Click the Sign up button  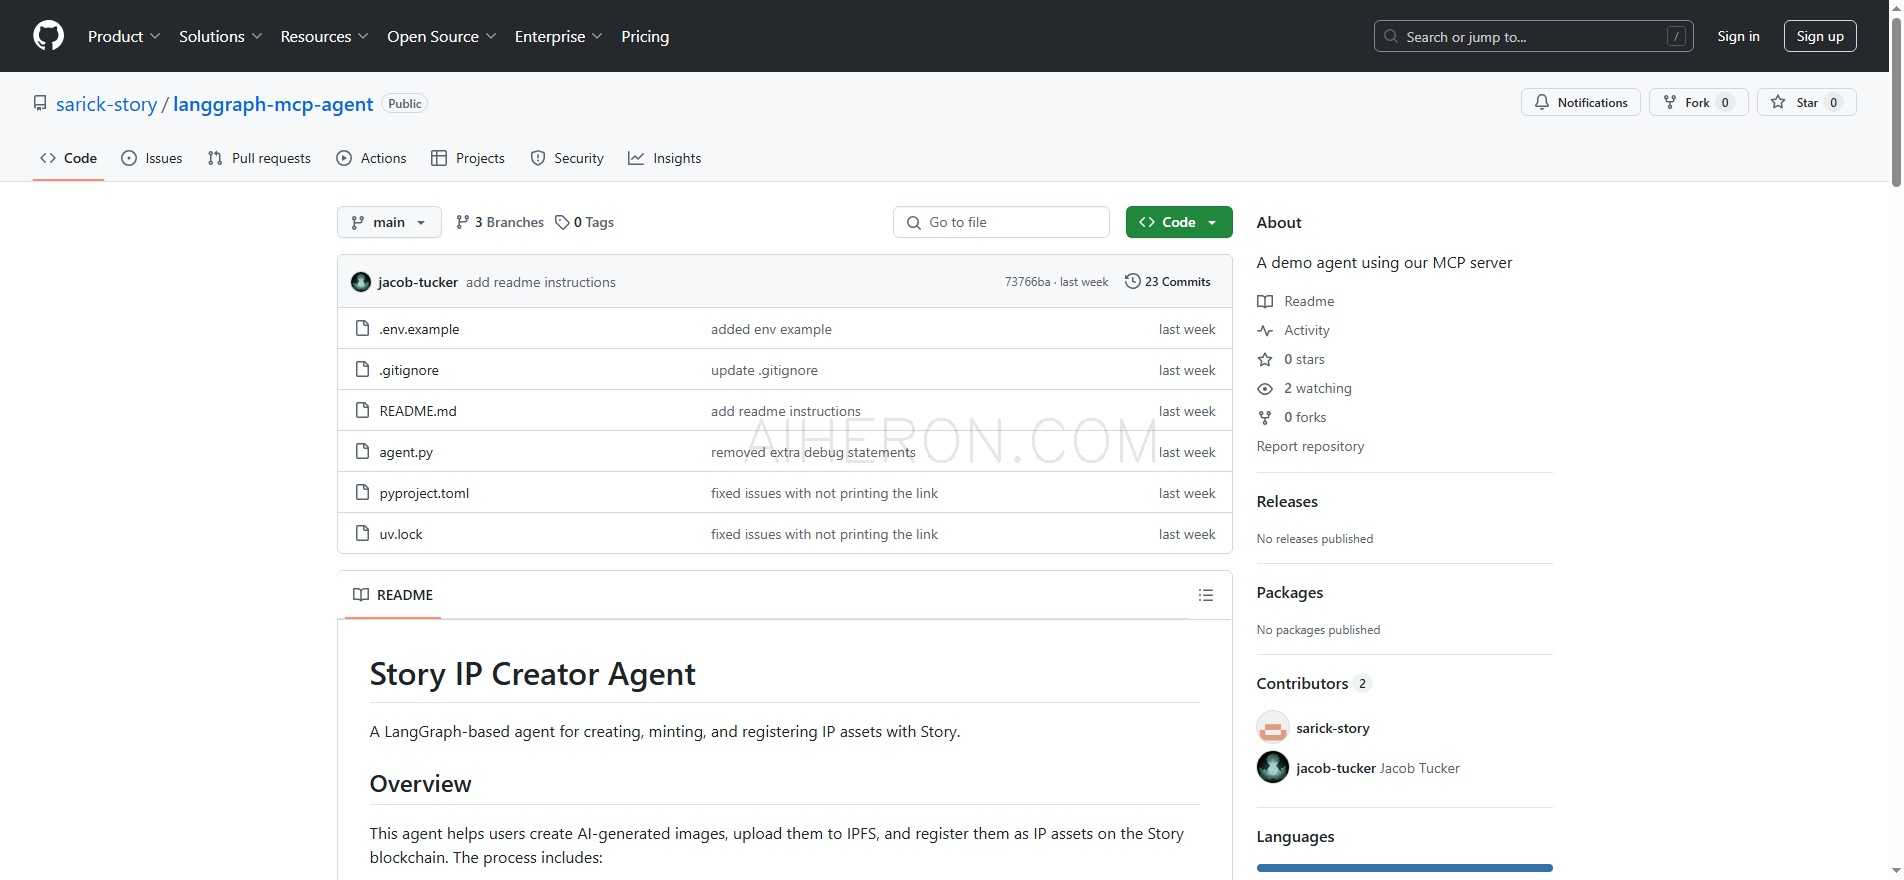1820,36
